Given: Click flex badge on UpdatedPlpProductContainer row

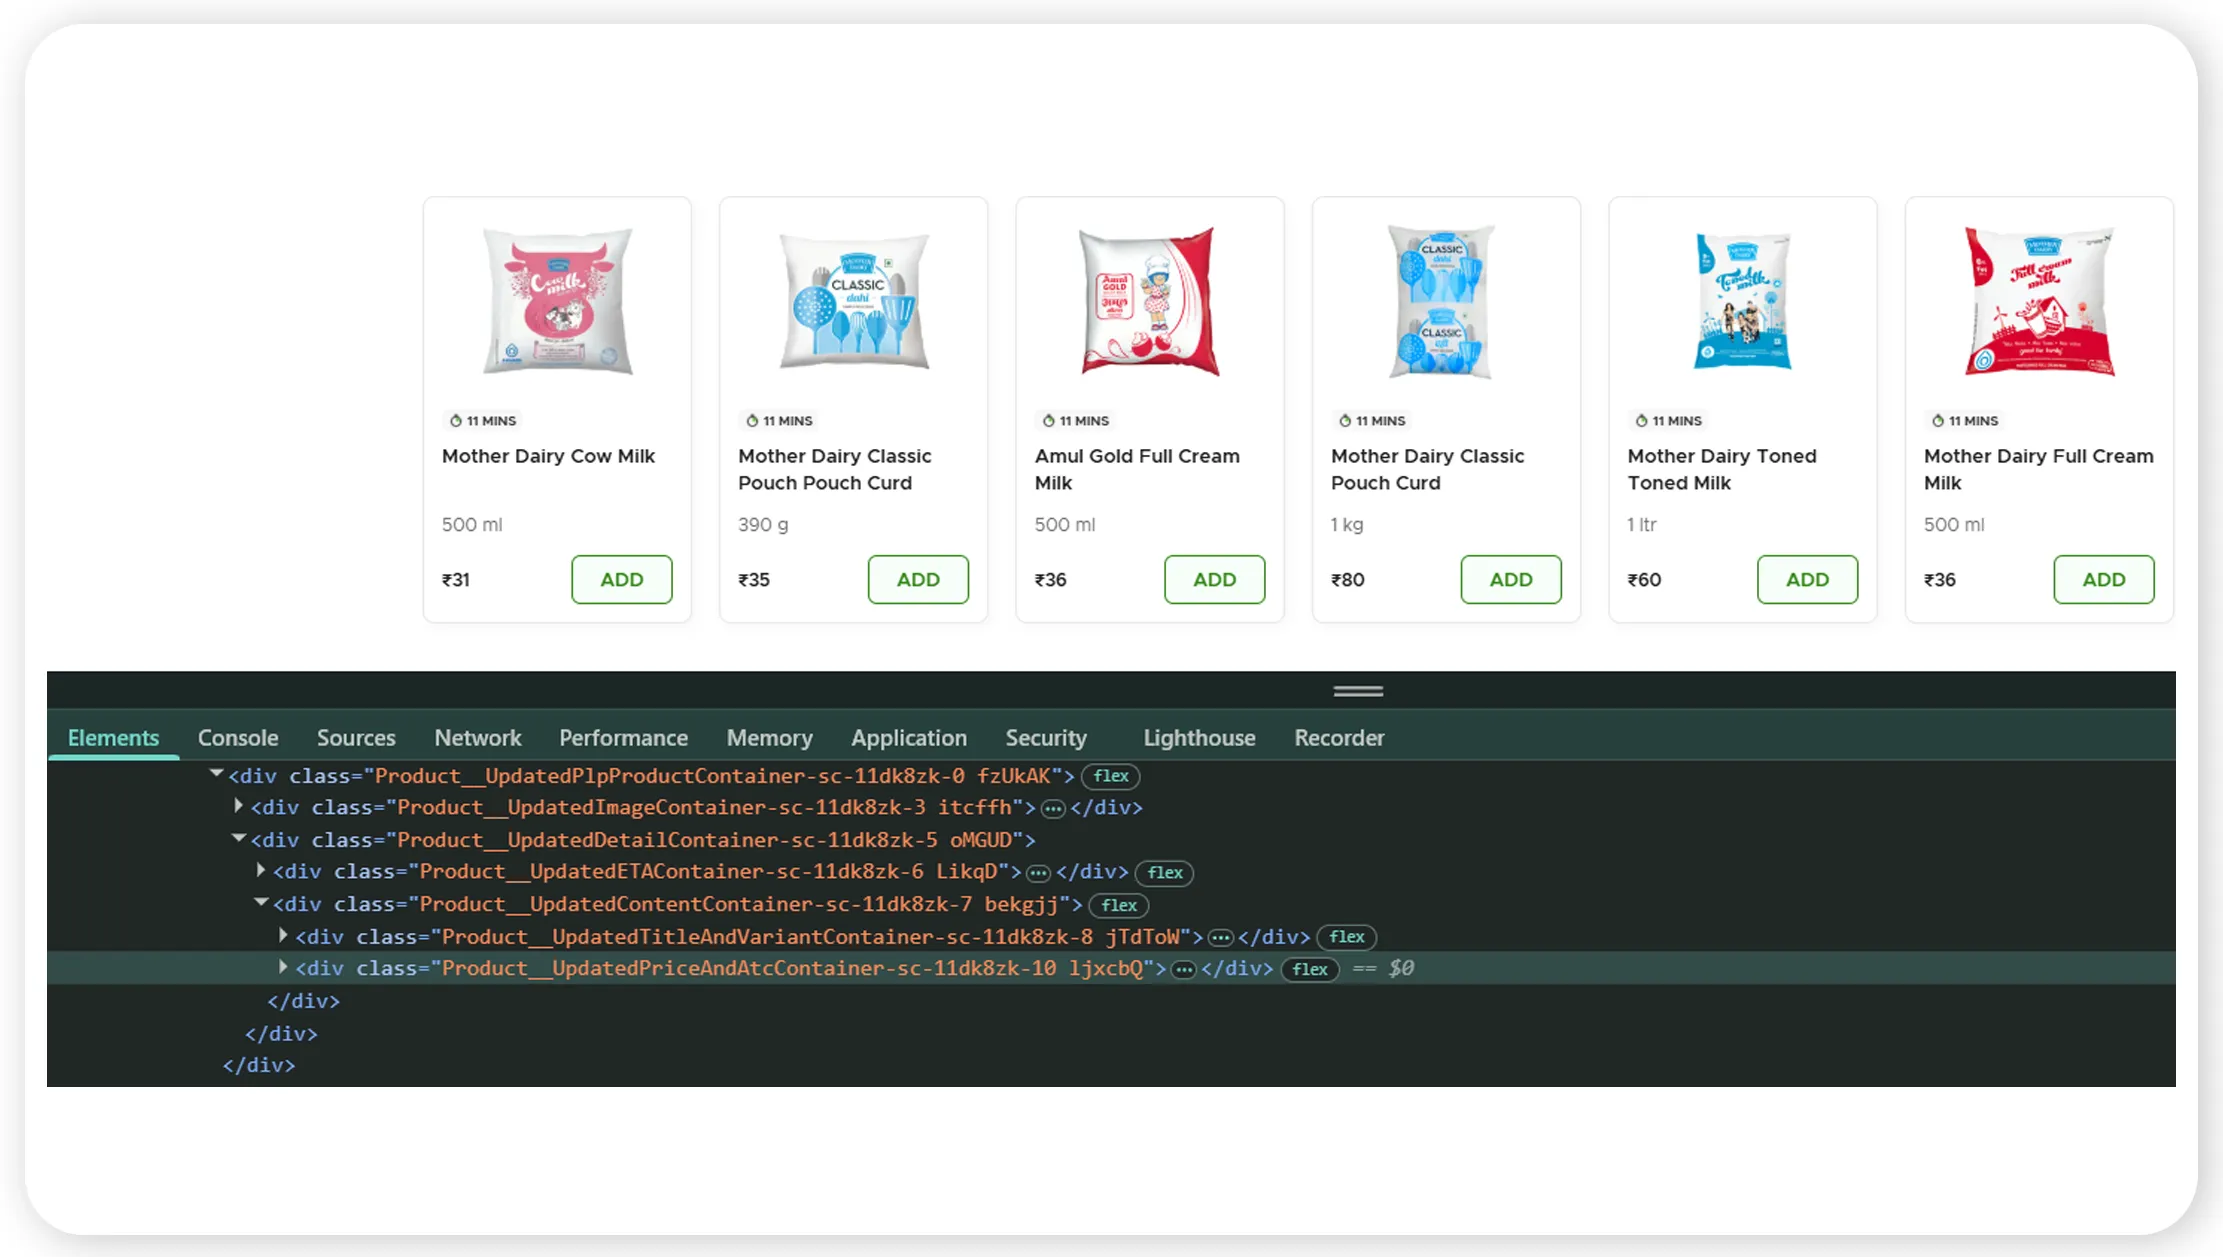Looking at the screenshot, I should (x=1110, y=776).
